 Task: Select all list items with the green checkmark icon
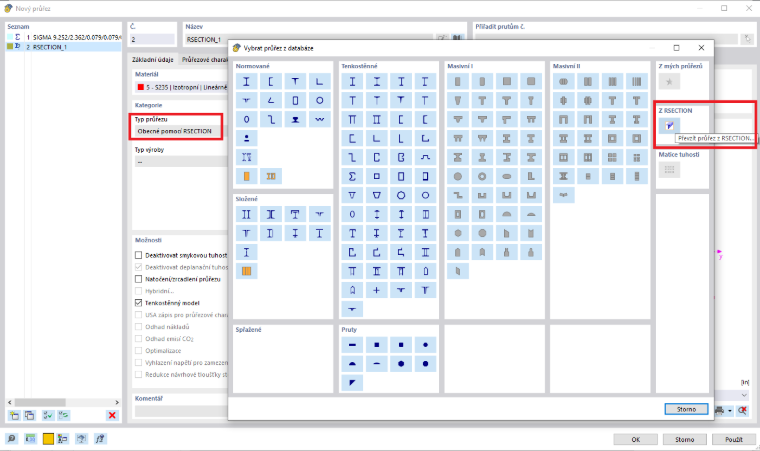(x=48, y=415)
